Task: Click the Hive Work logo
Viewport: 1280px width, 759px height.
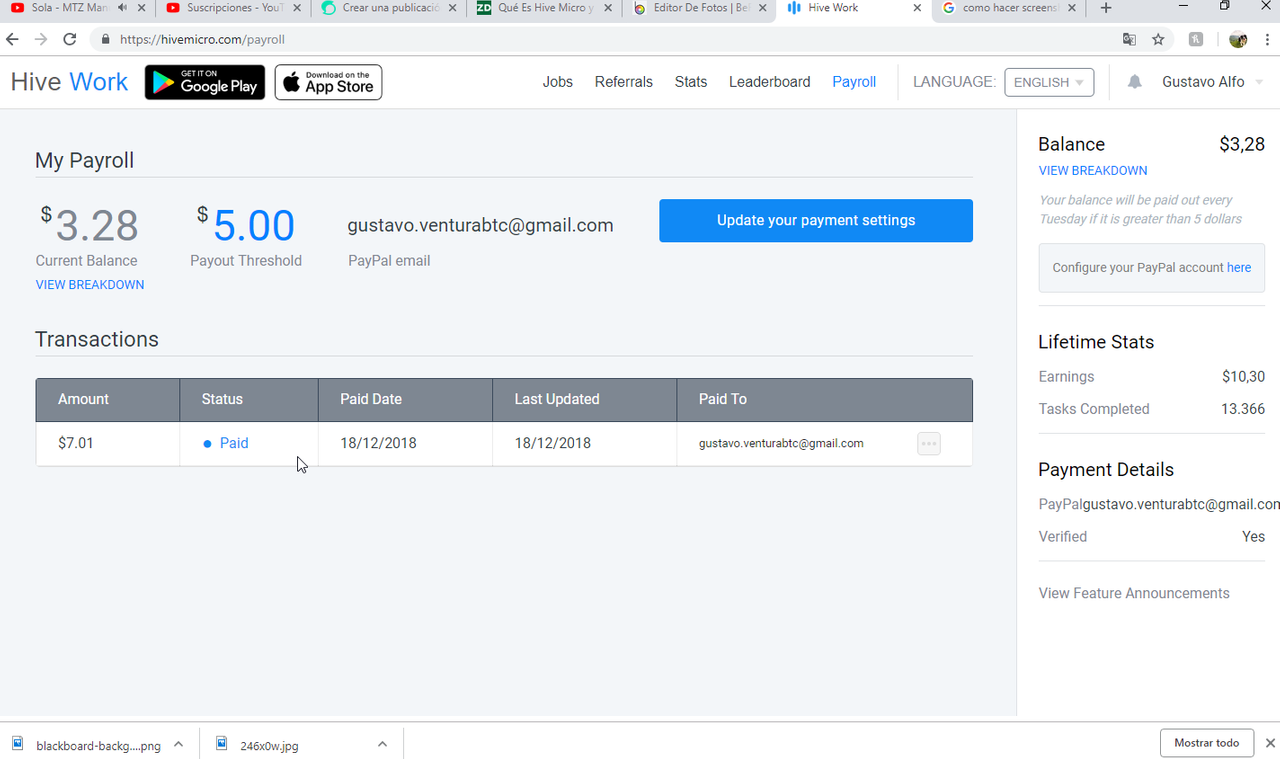Action: [69, 82]
